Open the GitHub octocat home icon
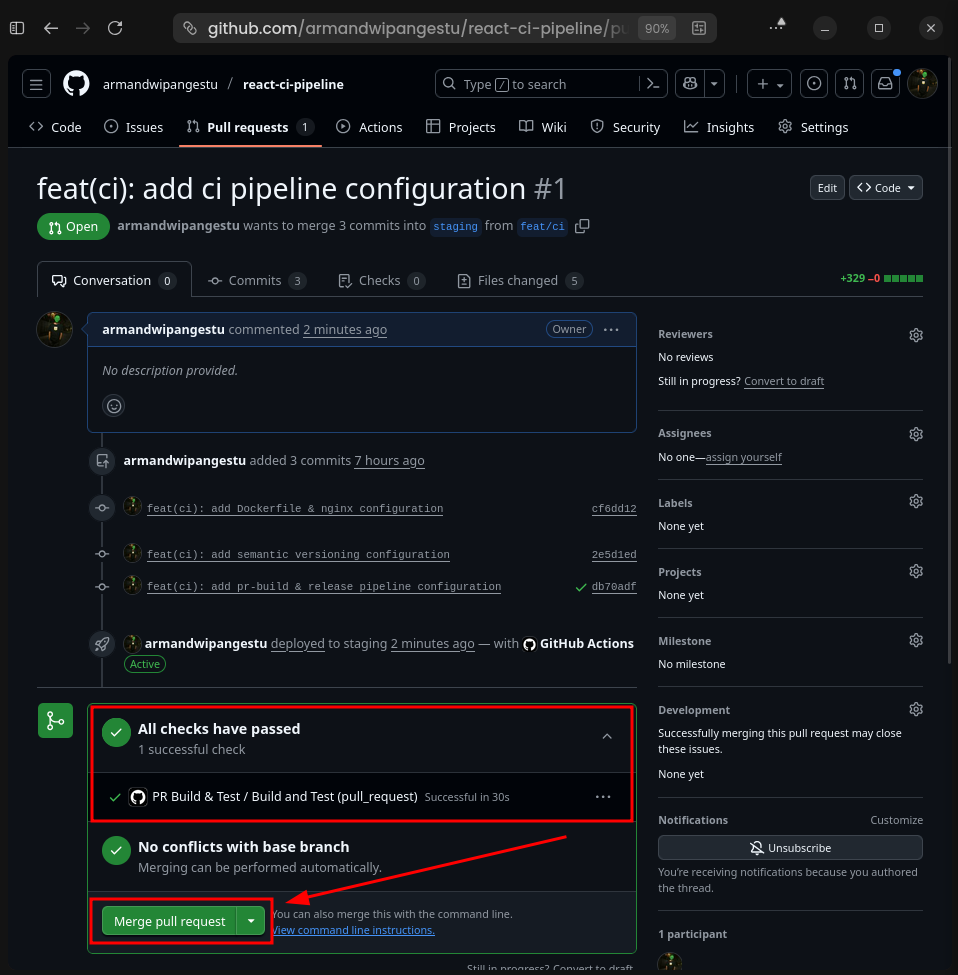Image resolution: width=958 pixels, height=975 pixels. pos(76,83)
